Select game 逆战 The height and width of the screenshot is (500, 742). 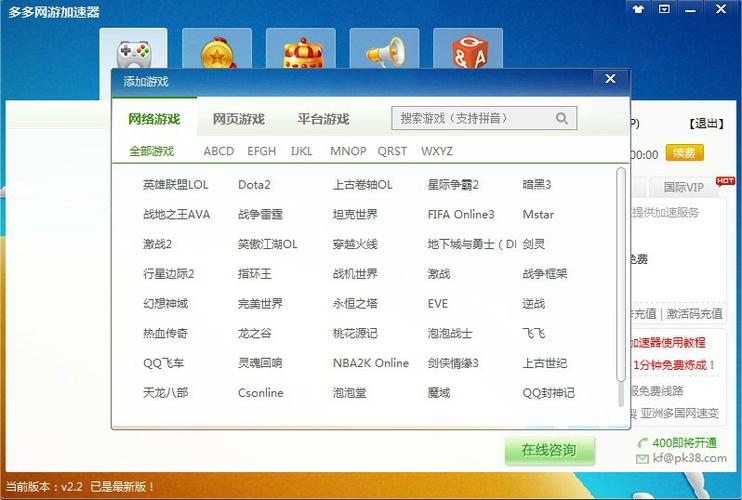533,304
